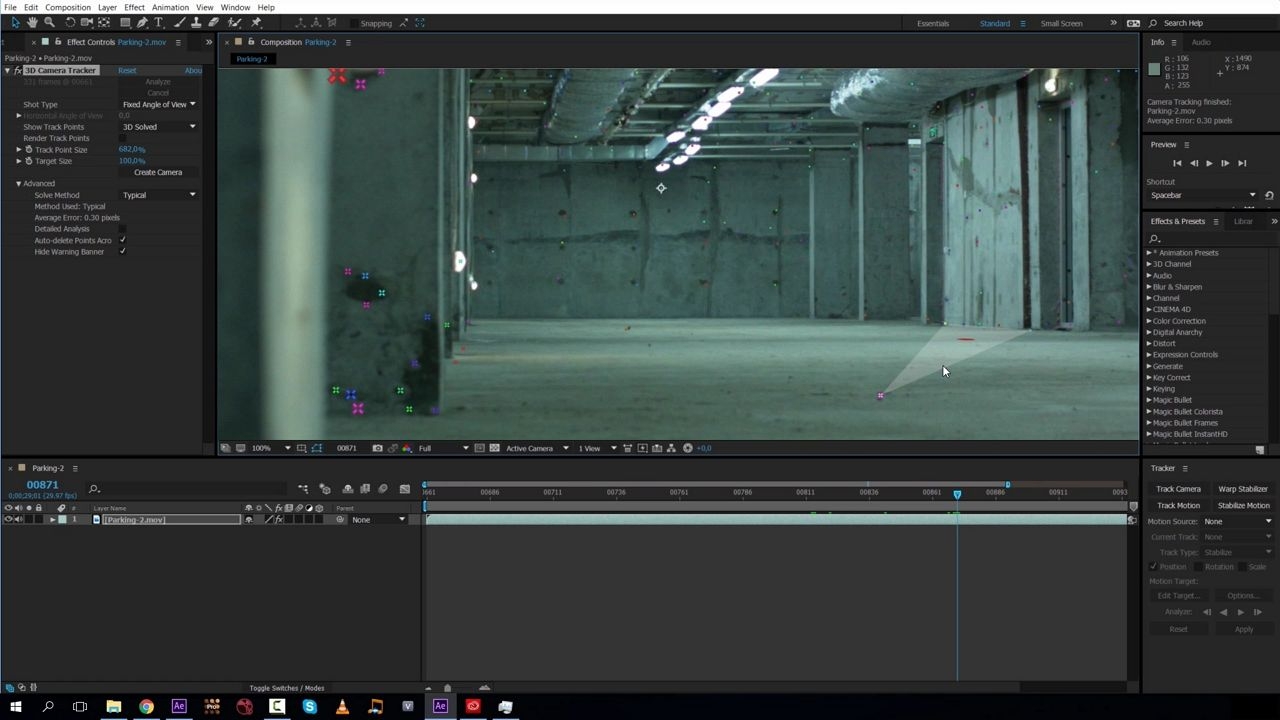1280x720 pixels.
Task: Toggle Hide Warning Banner checkbox
Action: (x=122, y=252)
